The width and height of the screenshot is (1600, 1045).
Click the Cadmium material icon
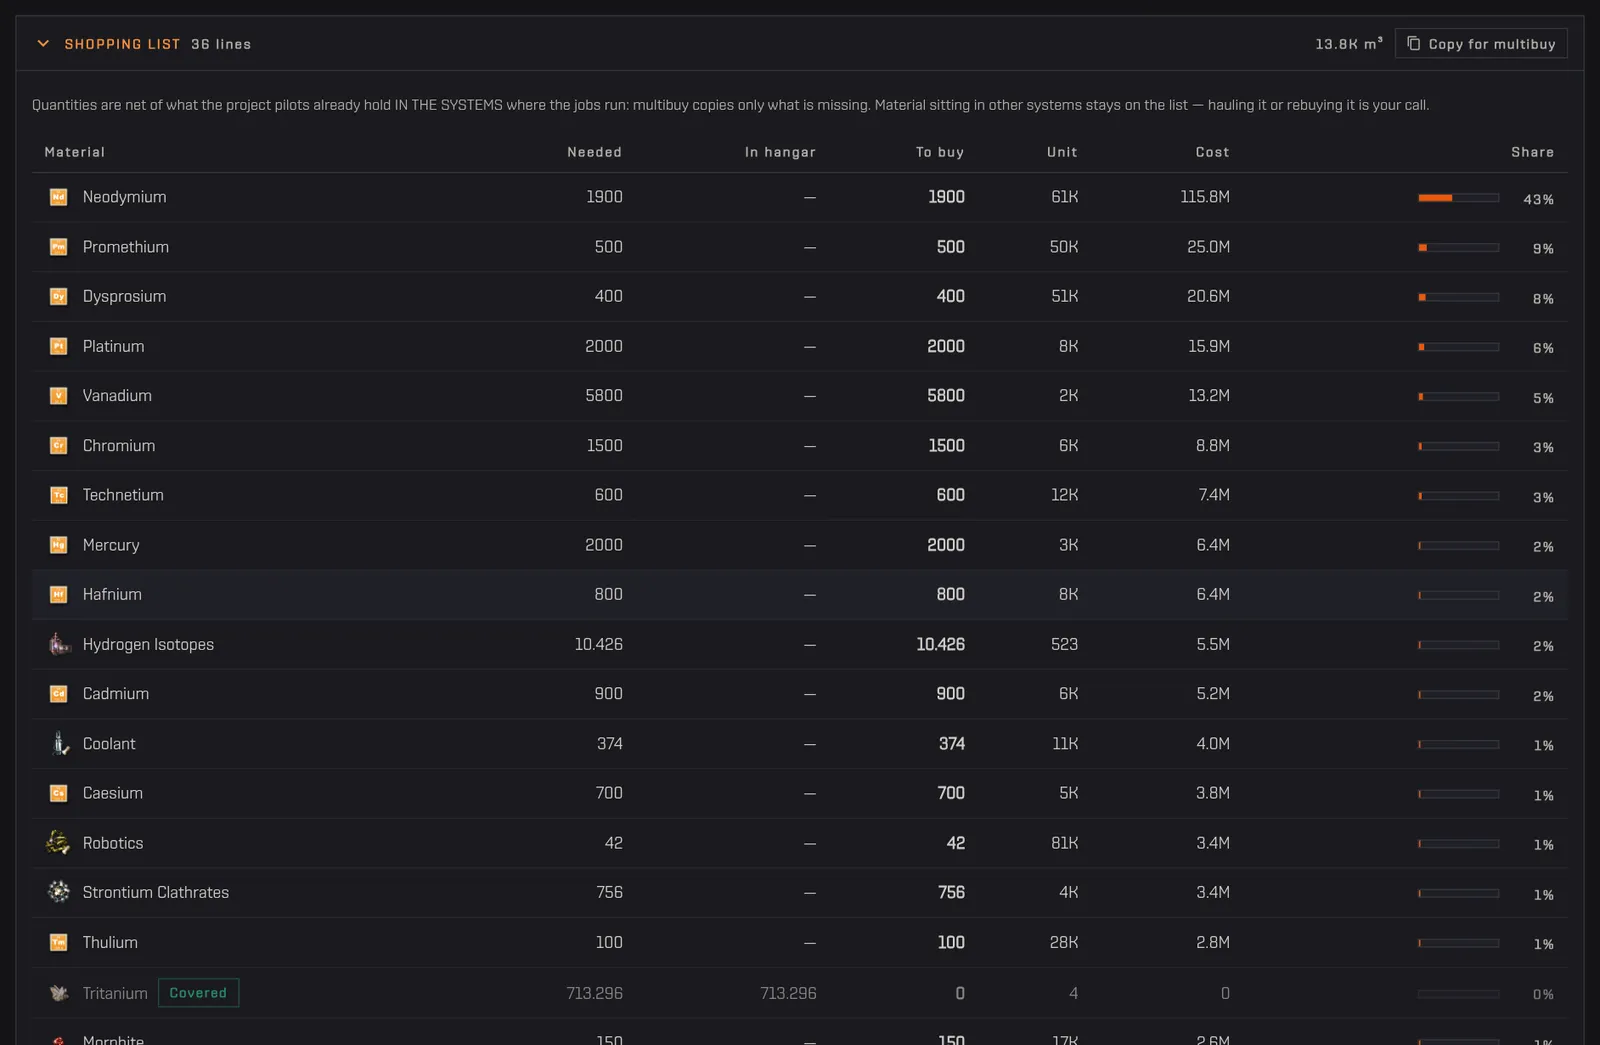(x=59, y=694)
